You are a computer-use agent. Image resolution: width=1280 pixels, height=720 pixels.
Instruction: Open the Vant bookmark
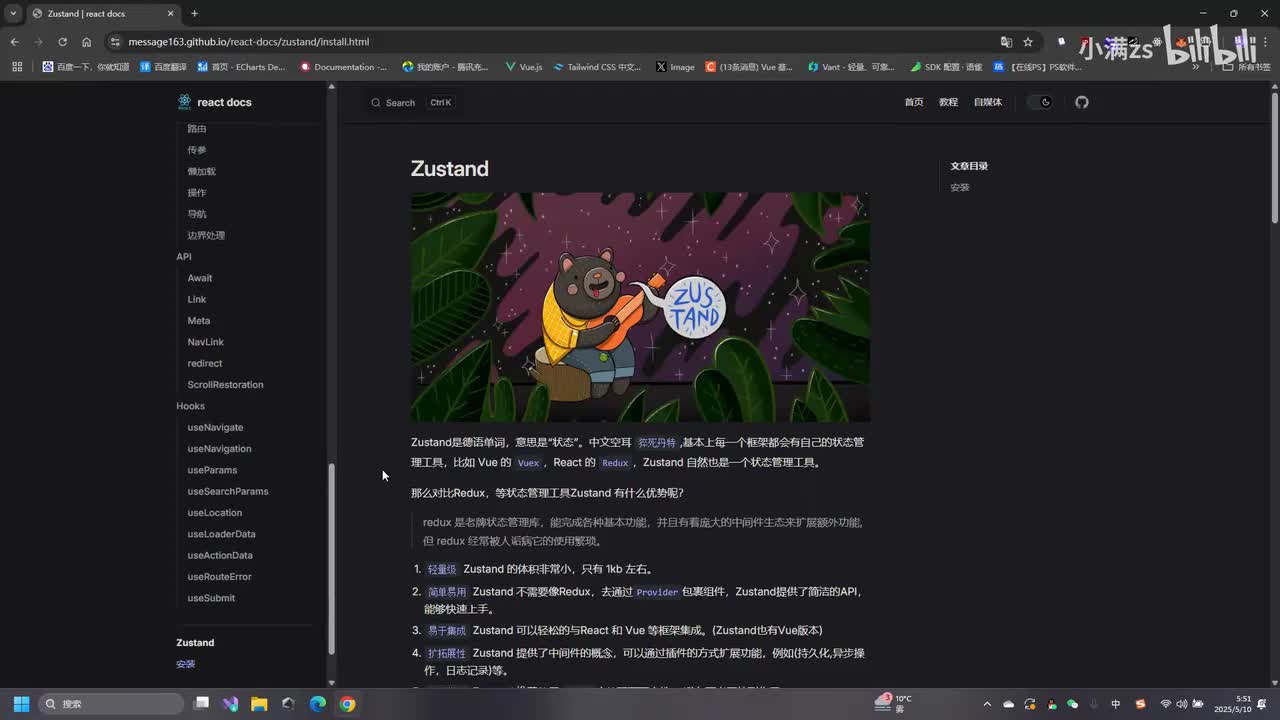click(x=850, y=67)
